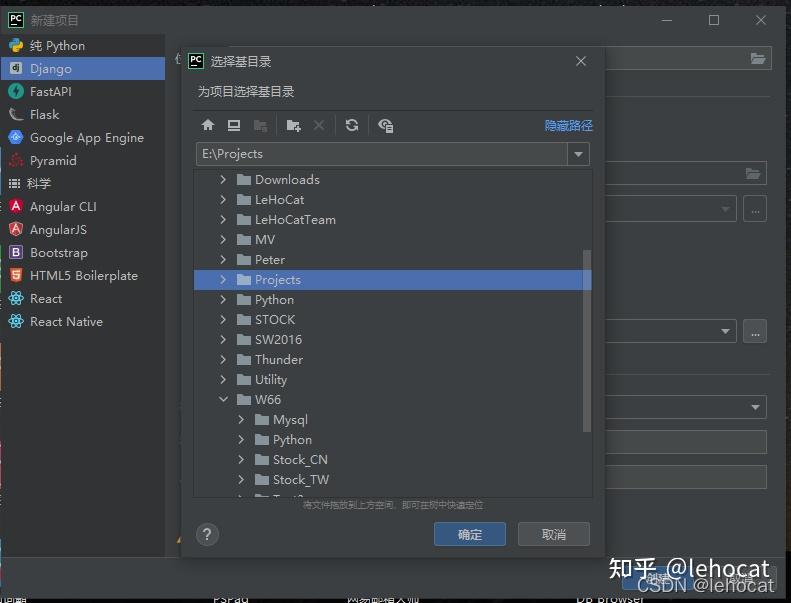Select React project type
Screen dimensions: 791x603
83,299
